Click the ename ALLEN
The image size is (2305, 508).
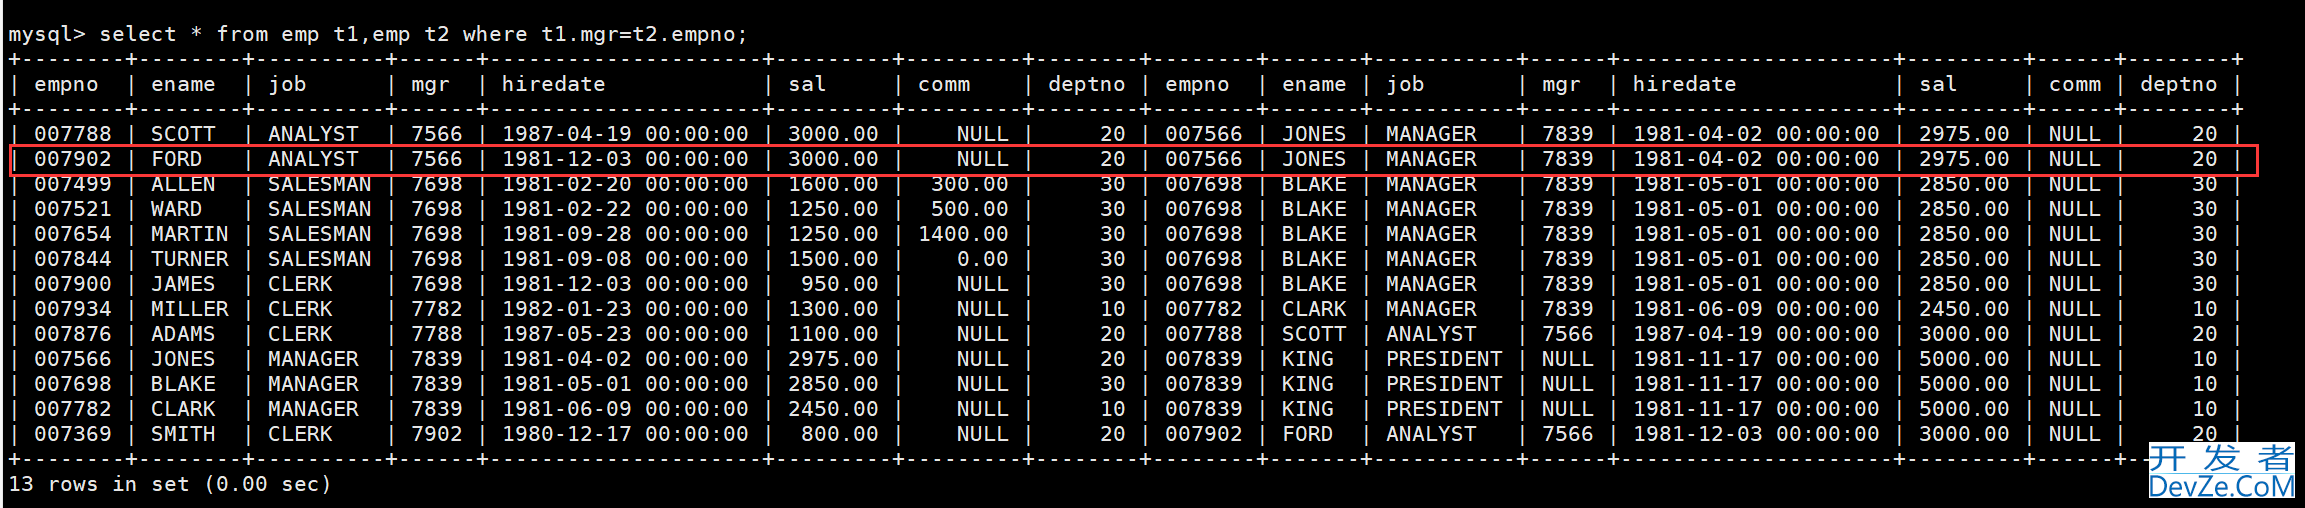tap(183, 184)
